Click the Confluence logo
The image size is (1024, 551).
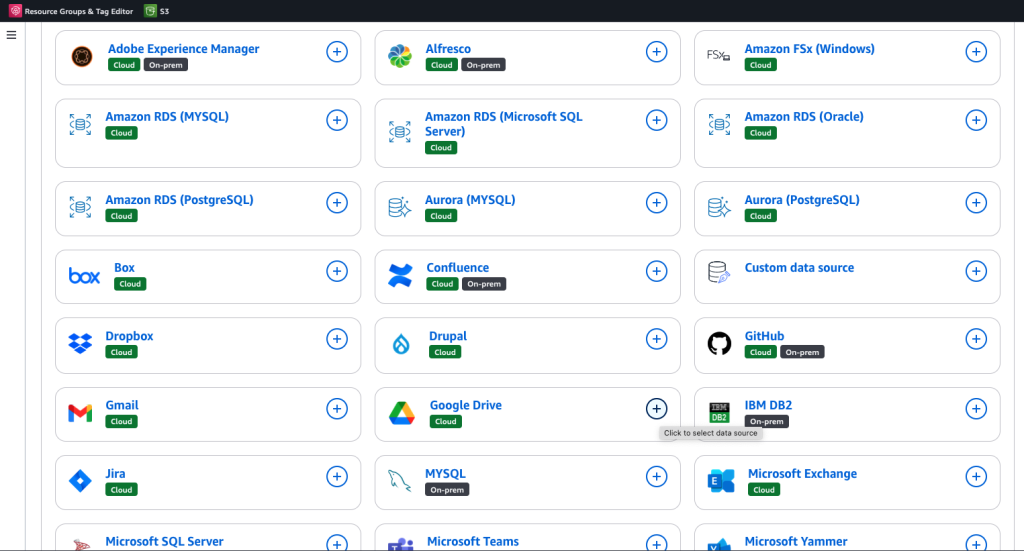400,276
